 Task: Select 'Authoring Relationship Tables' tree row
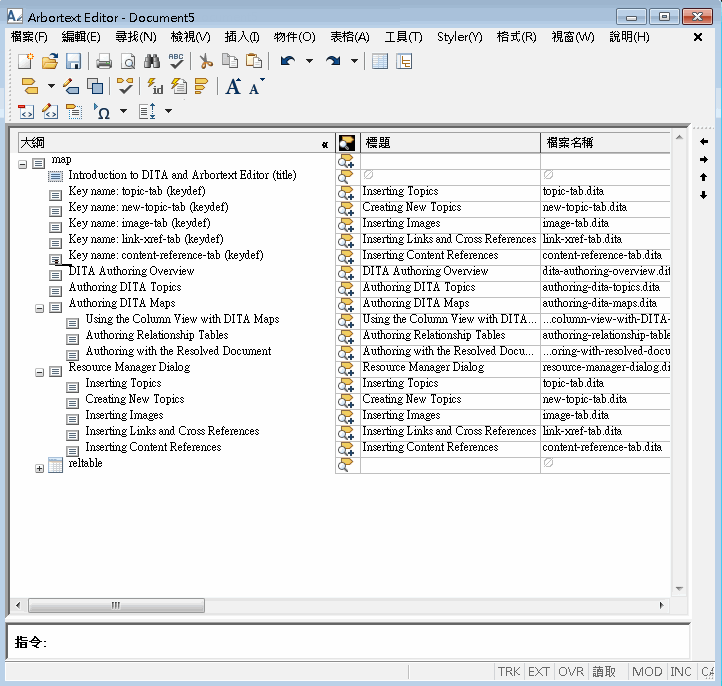157,335
